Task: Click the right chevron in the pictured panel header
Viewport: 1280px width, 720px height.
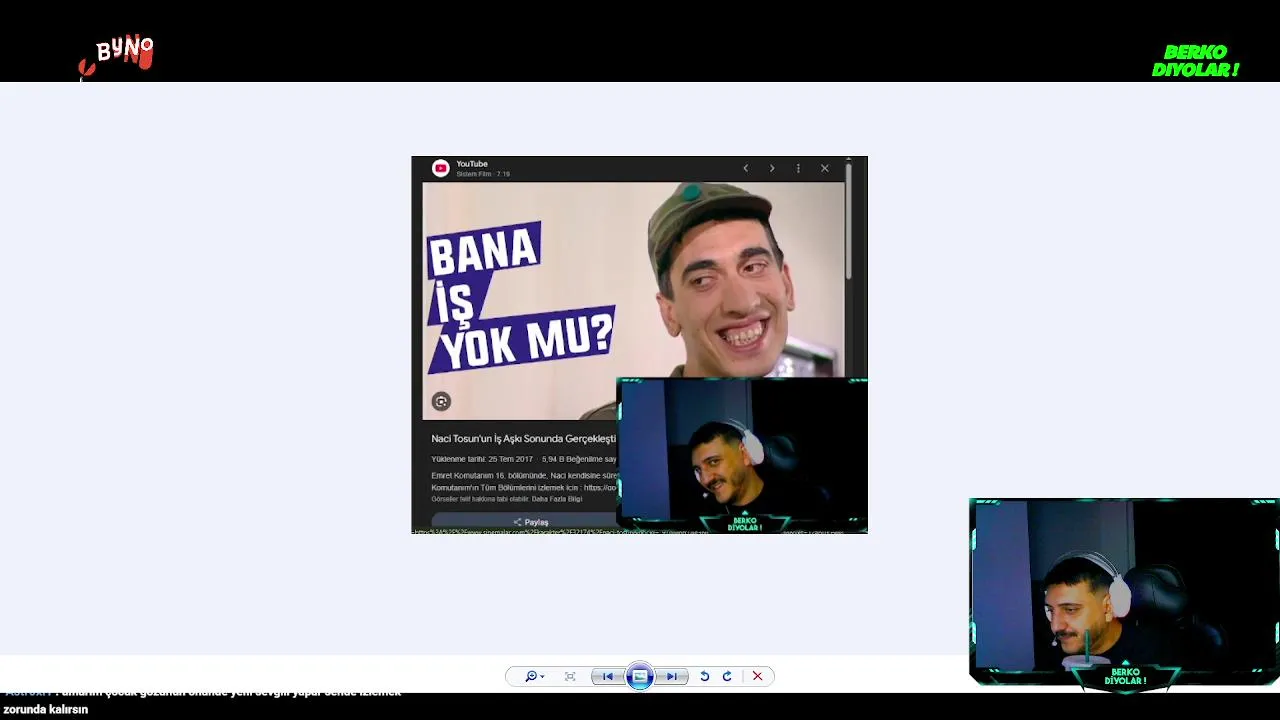Action: pos(772,168)
